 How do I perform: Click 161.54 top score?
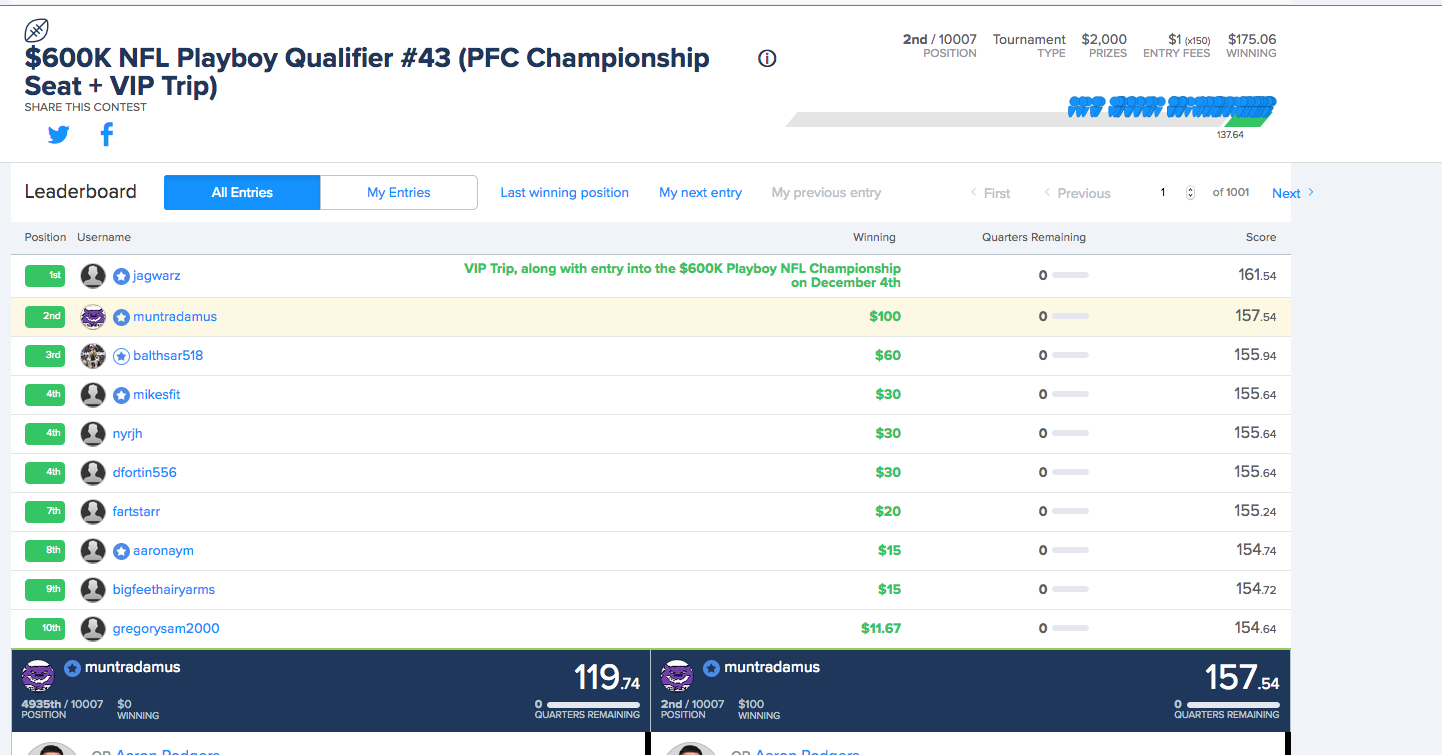tap(1257, 275)
